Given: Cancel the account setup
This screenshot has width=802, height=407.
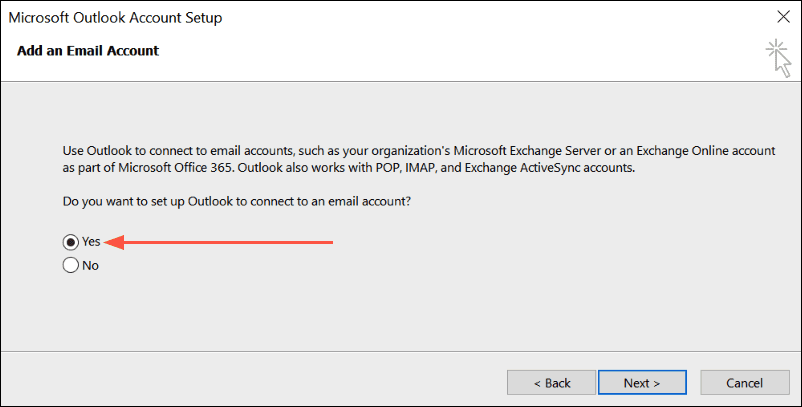Looking at the screenshot, I should tap(745, 383).
